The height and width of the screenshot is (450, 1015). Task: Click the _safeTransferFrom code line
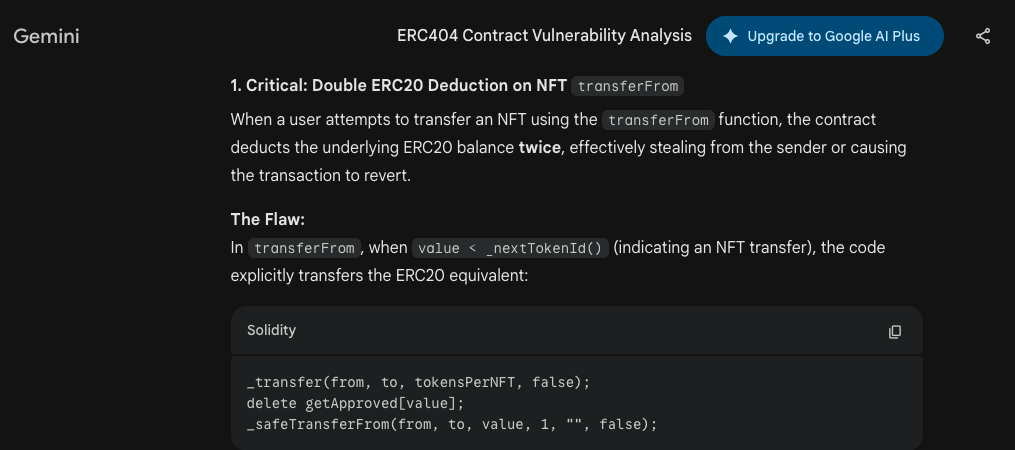click(452, 423)
